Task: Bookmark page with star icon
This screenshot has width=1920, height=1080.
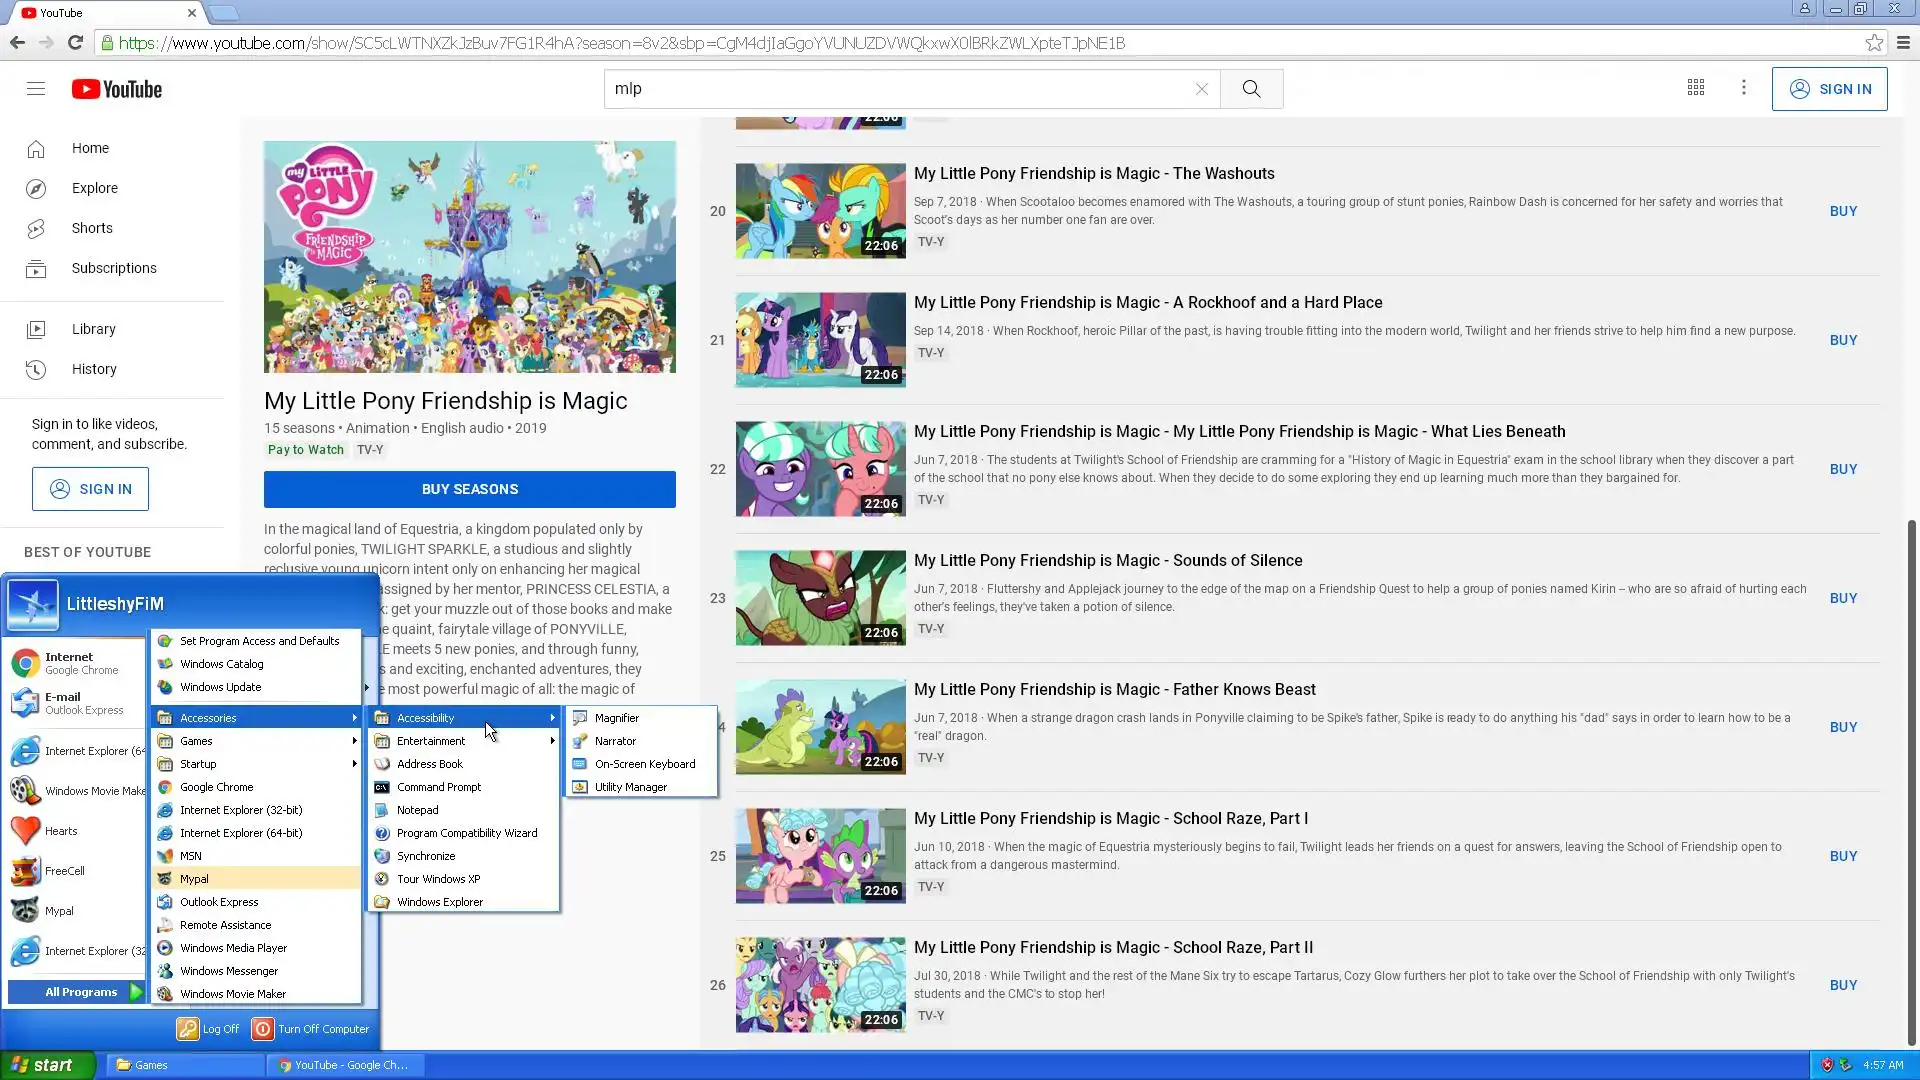Action: [x=1874, y=43]
